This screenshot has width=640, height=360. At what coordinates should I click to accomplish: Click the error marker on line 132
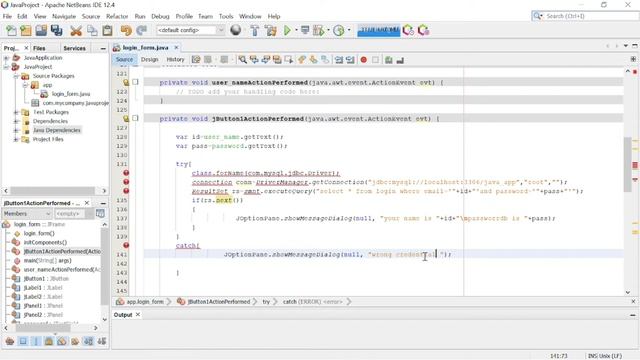126,173
